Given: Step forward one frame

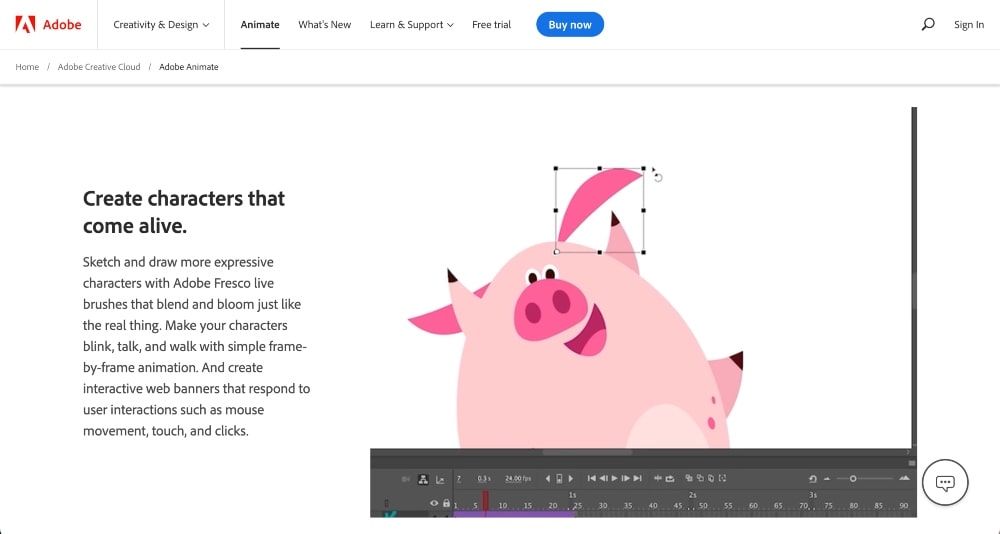Looking at the screenshot, I should [626, 478].
